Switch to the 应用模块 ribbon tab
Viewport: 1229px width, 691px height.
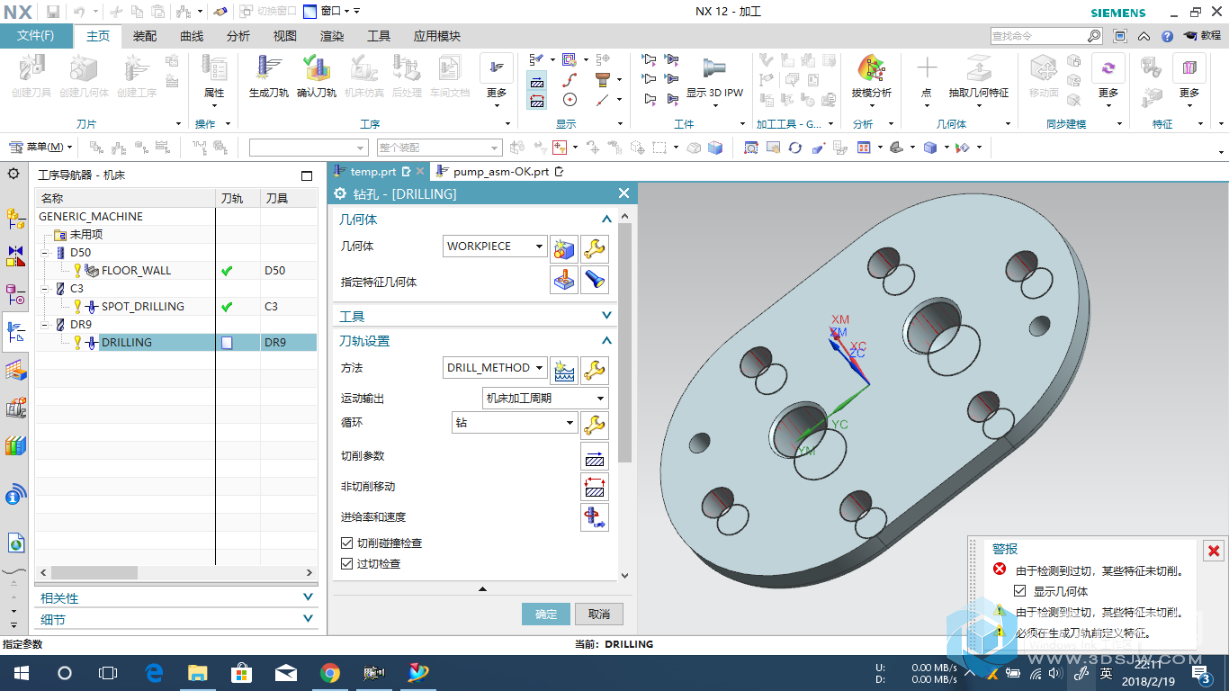pyautogui.click(x=437, y=36)
